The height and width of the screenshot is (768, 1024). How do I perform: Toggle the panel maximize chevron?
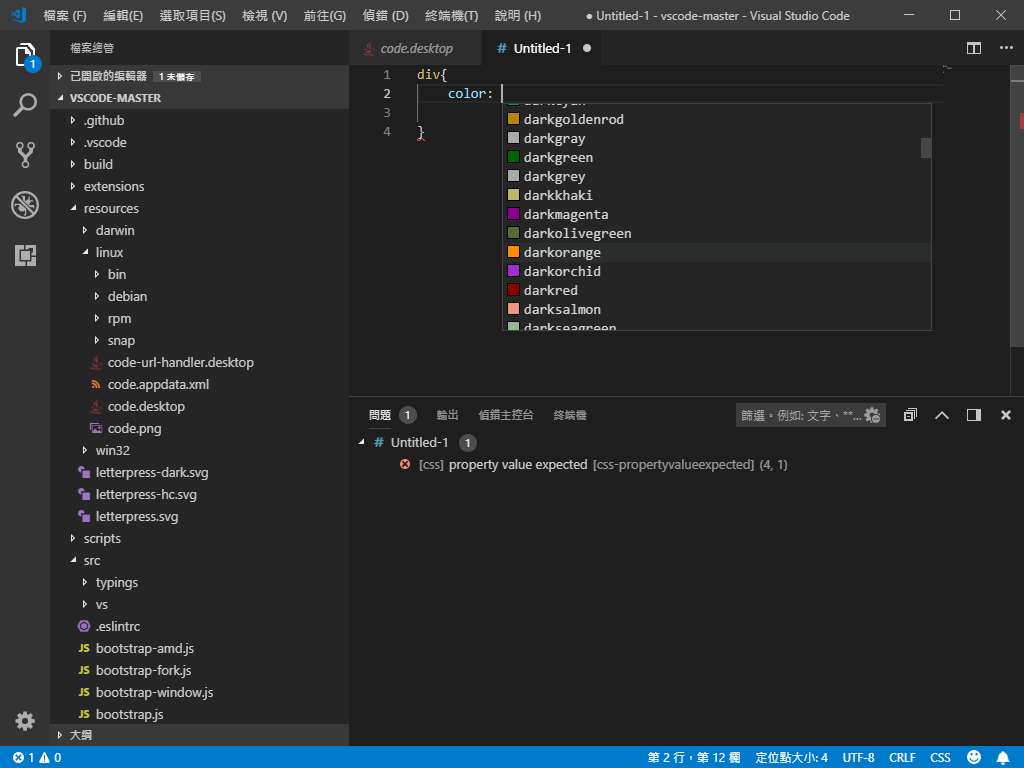coord(941,415)
